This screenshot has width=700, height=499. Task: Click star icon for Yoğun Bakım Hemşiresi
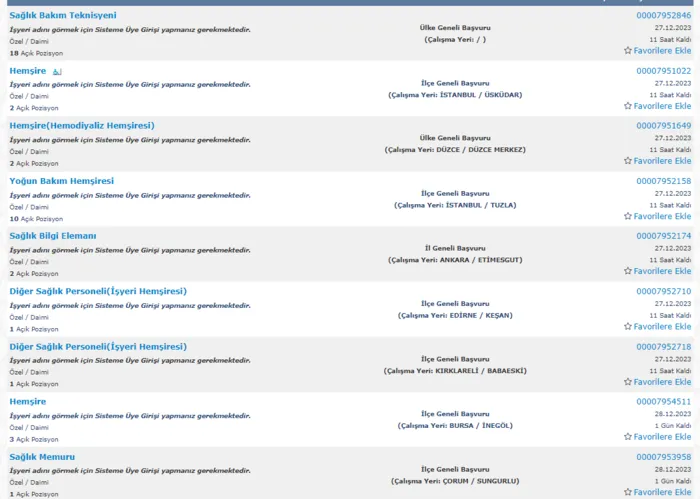coord(628,216)
